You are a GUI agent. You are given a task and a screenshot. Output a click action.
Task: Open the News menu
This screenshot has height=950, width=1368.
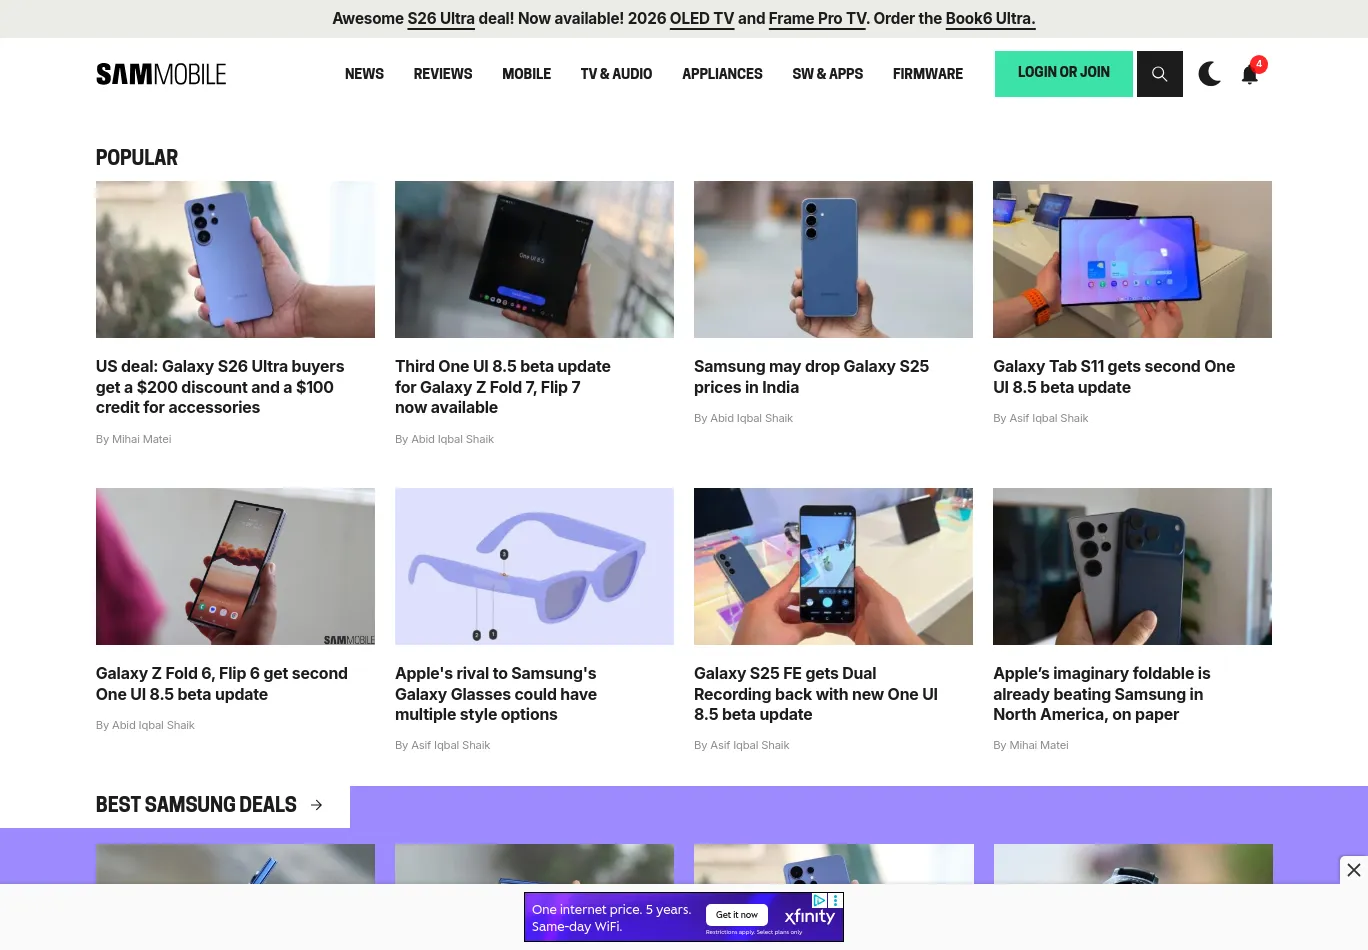click(x=364, y=74)
